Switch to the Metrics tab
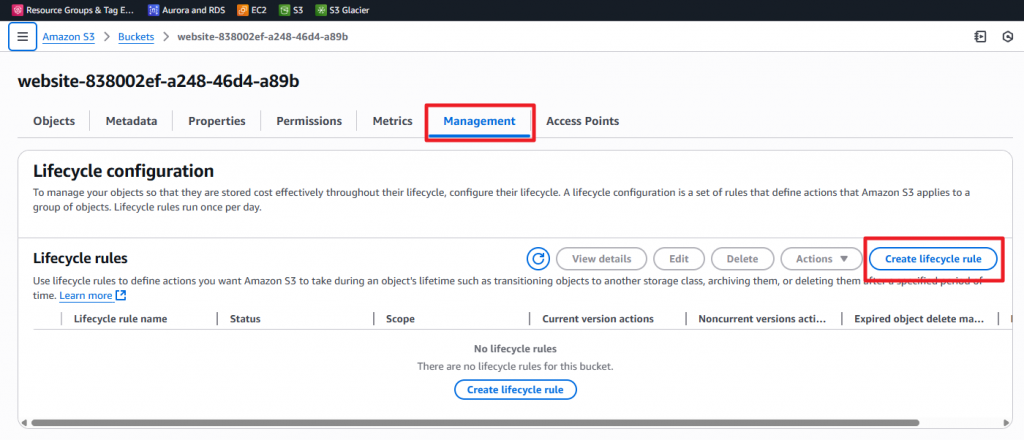Screen dimensions: 1024x440 click(x=392, y=121)
